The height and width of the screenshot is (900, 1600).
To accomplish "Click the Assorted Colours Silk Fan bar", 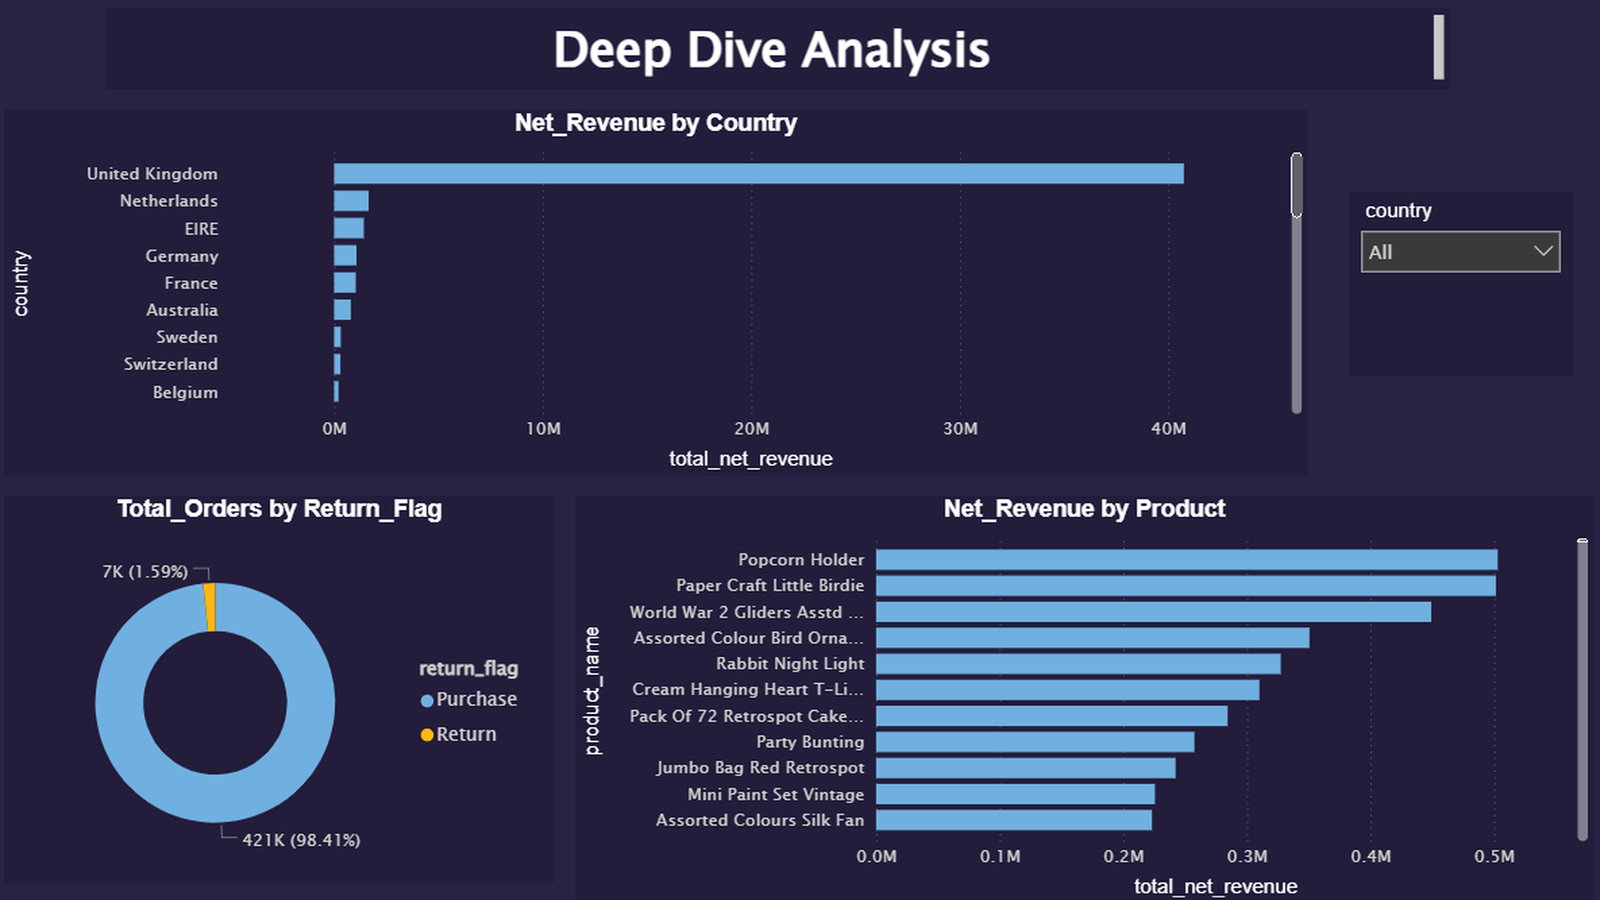I will point(1014,820).
